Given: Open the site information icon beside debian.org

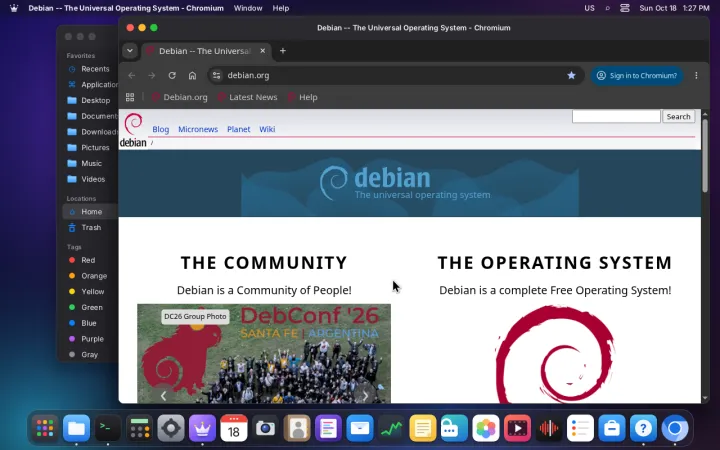Looking at the screenshot, I should (217, 75).
